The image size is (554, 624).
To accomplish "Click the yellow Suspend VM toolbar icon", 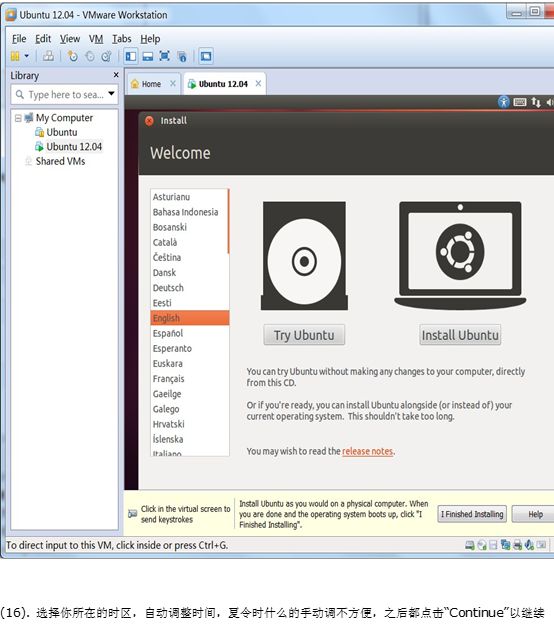I will (15, 56).
